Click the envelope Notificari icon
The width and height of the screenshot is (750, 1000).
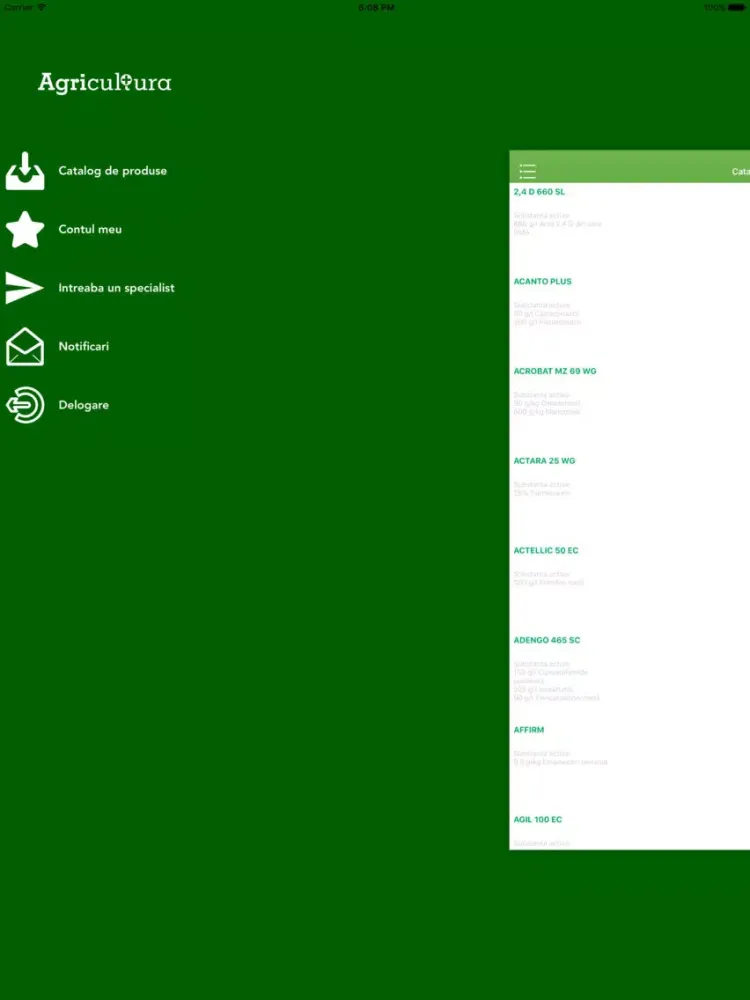click(x=25, y=347)
